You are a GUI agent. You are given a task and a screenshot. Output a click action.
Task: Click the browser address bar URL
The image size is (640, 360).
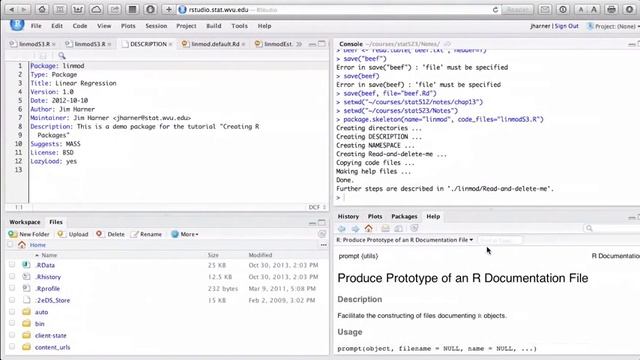[x=219, y=9]
